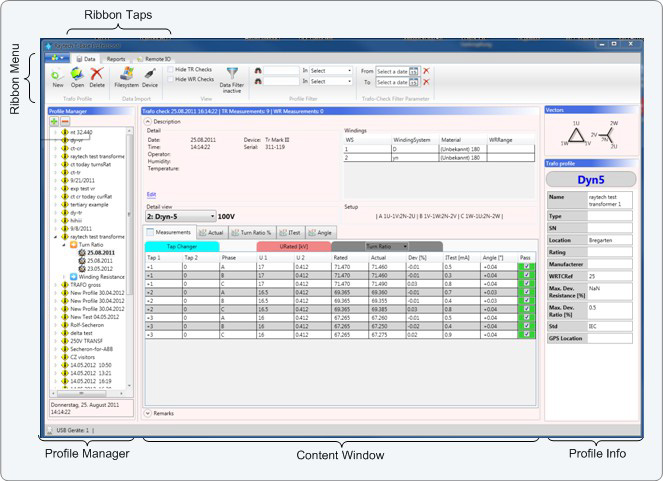Click the Edit link under Detail
The width and height of the screenshot is (663, 481).
tap(151, 193)
